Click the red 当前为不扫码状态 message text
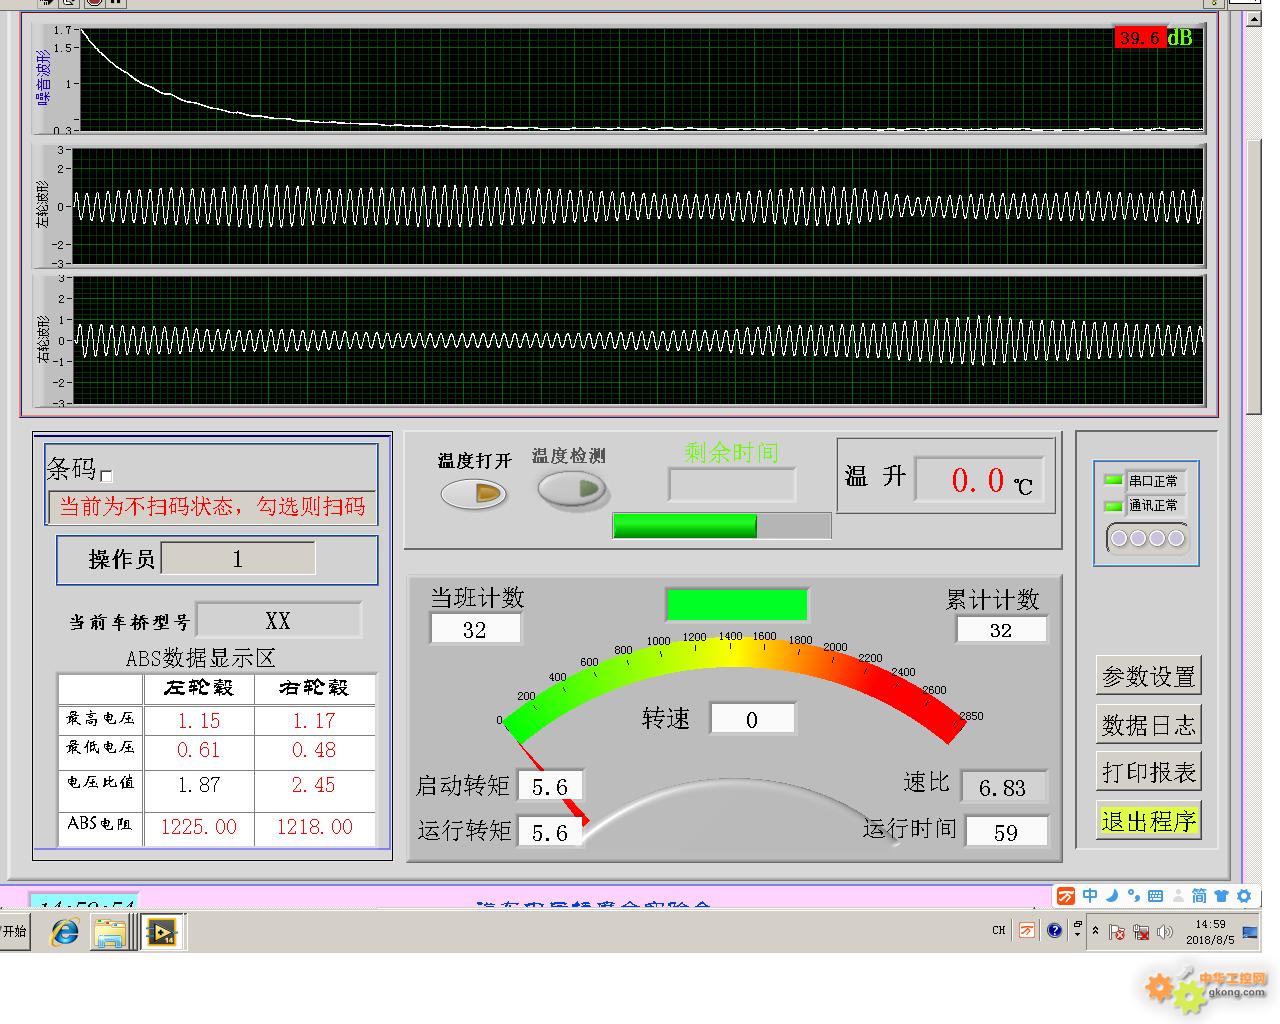The width and height of the screenshot is (1280, 1024). (x=212, y=507)
